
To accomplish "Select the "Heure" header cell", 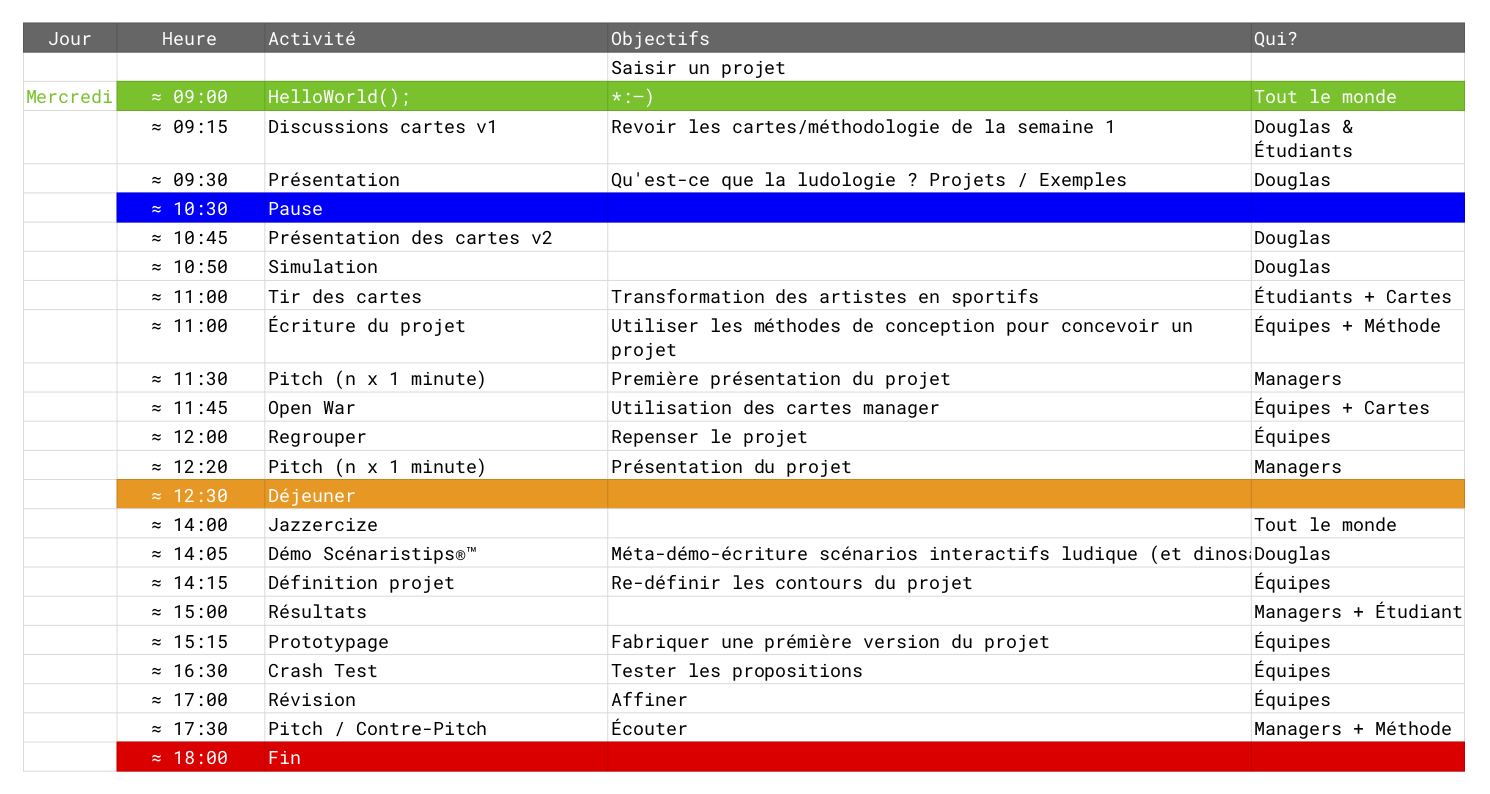I will 189,39.
